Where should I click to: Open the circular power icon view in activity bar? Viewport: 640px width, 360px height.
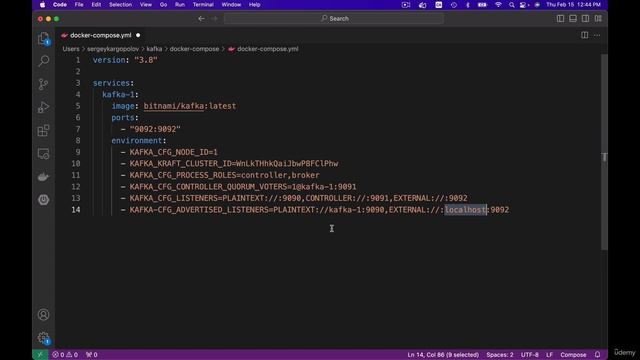point(43,200)
